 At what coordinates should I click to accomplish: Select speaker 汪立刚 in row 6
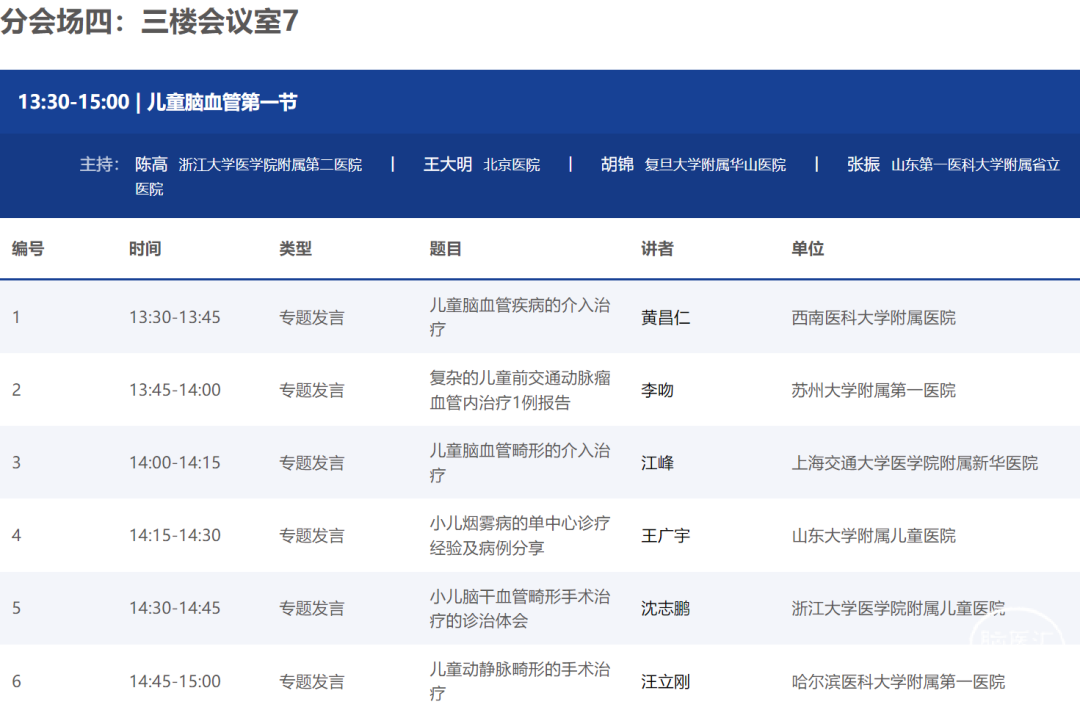(665, 682)
